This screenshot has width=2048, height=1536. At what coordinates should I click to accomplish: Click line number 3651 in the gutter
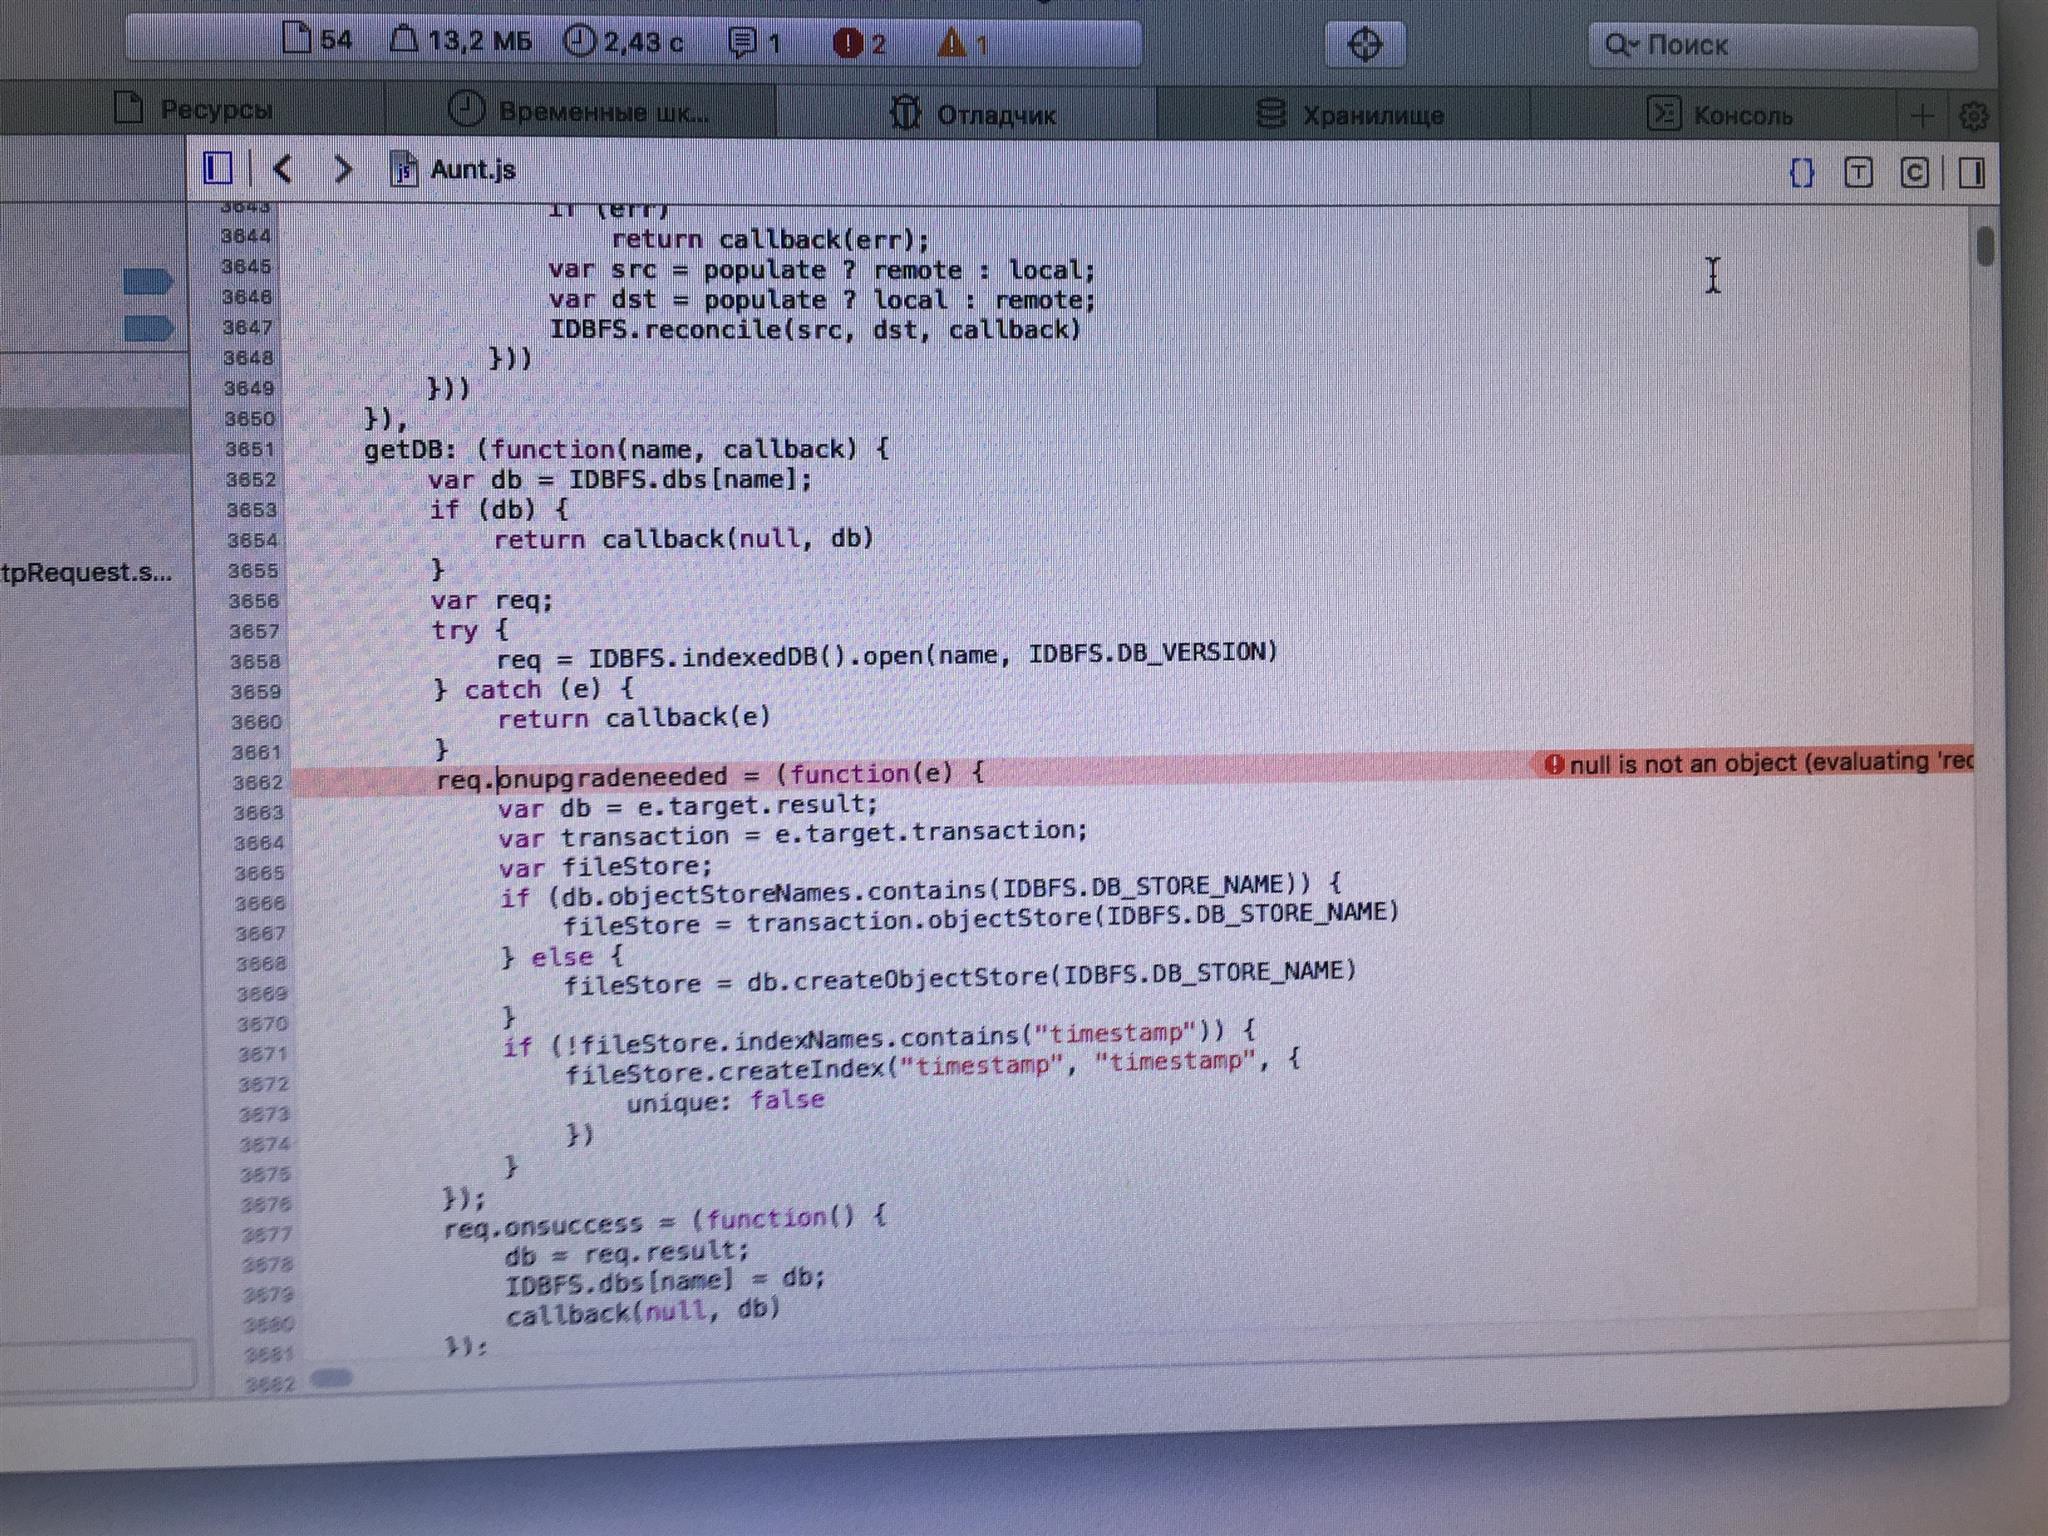(x=250, y=449)
